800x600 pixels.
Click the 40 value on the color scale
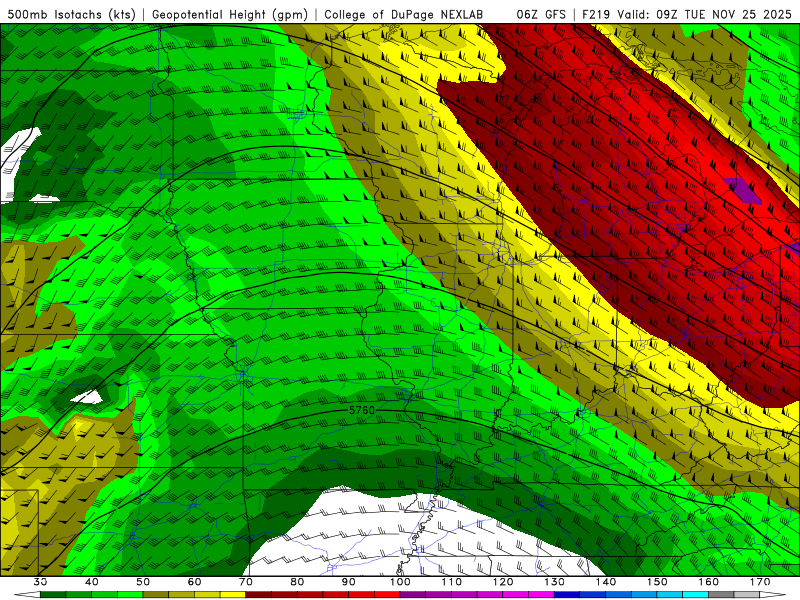(92, 582)
